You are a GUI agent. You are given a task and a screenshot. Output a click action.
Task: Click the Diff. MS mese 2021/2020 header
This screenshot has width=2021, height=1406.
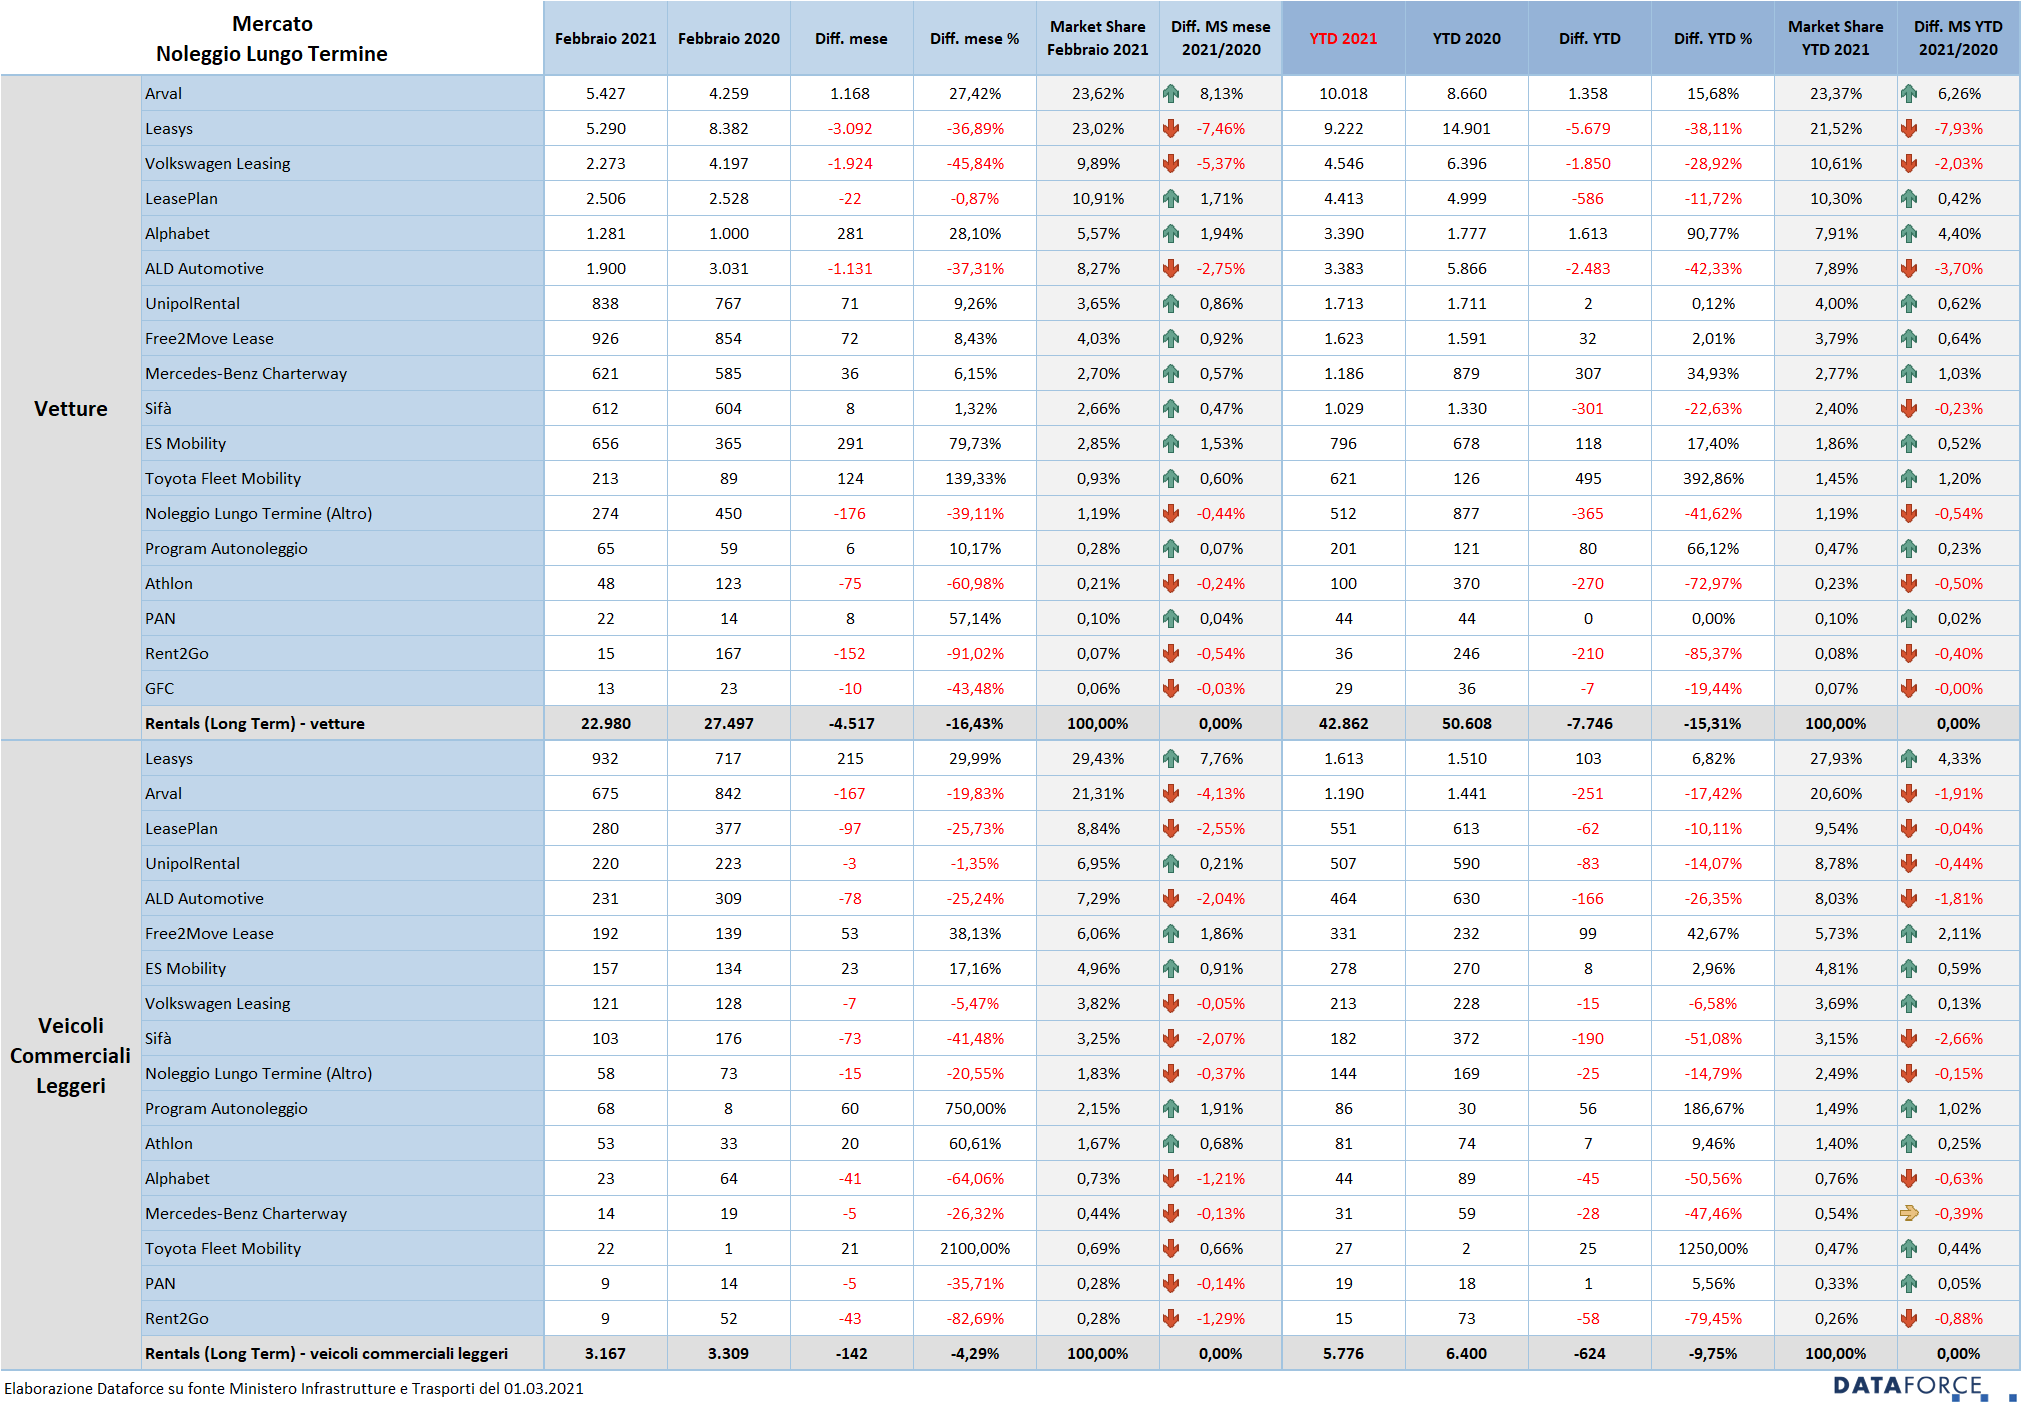point(1221,38)
